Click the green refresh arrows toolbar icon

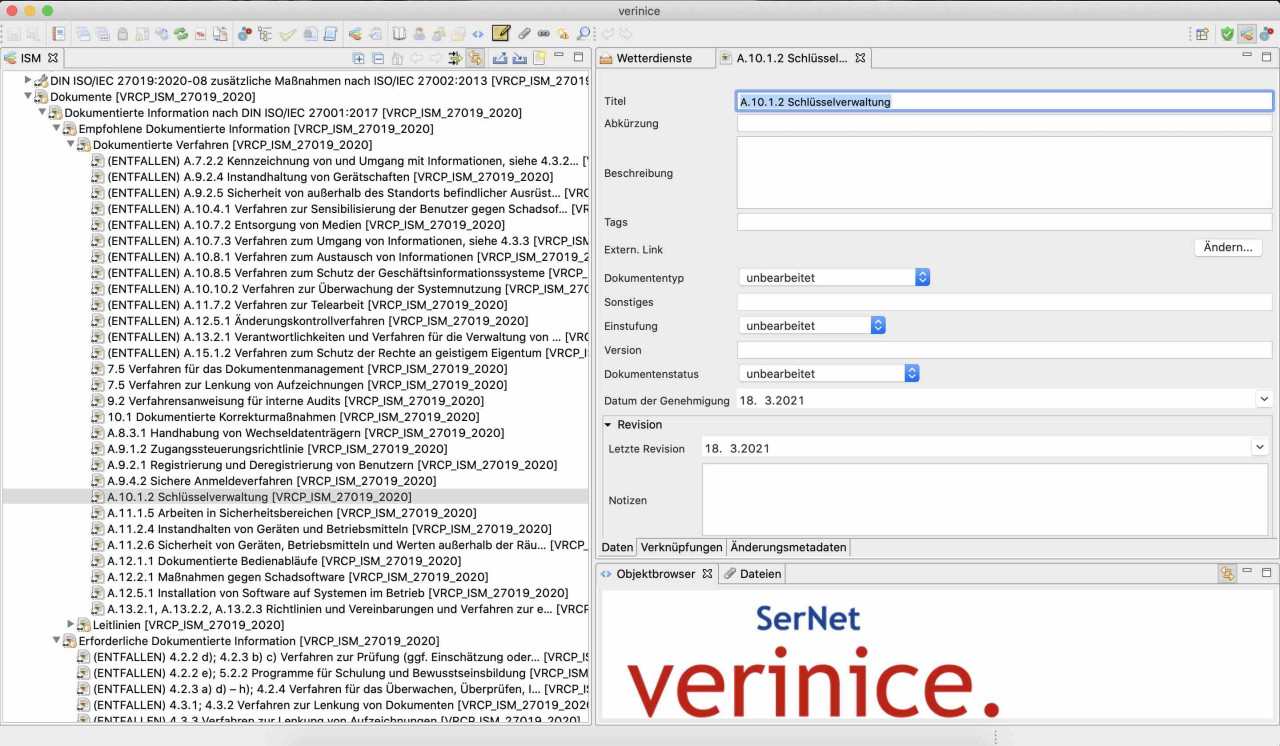(x=180, y=33)
